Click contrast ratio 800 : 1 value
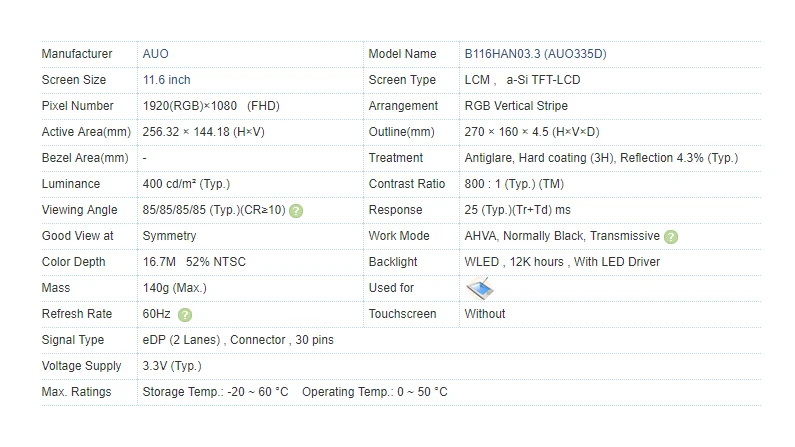Image resolution: width=795 pixels, height=447 pixels. tap(514, 184)
